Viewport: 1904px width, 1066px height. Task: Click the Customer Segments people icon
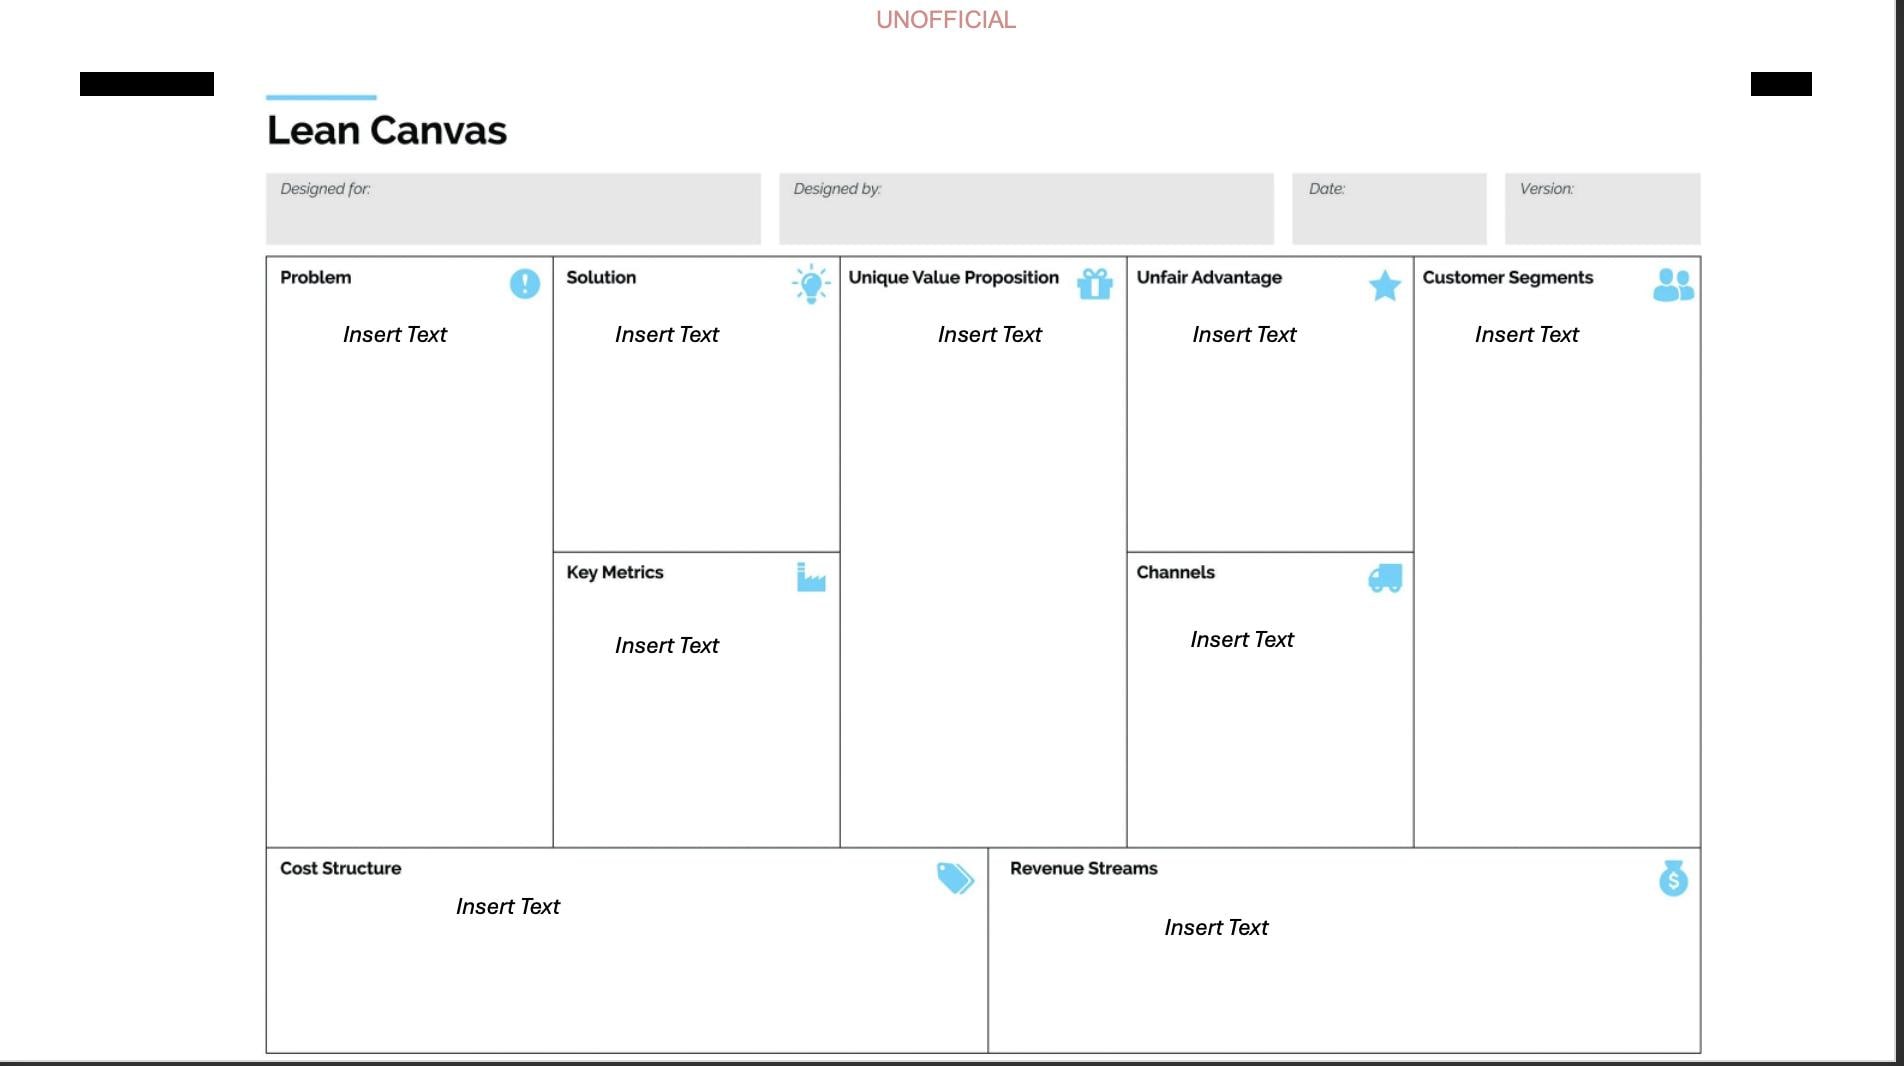click(x=1674, y=285)
